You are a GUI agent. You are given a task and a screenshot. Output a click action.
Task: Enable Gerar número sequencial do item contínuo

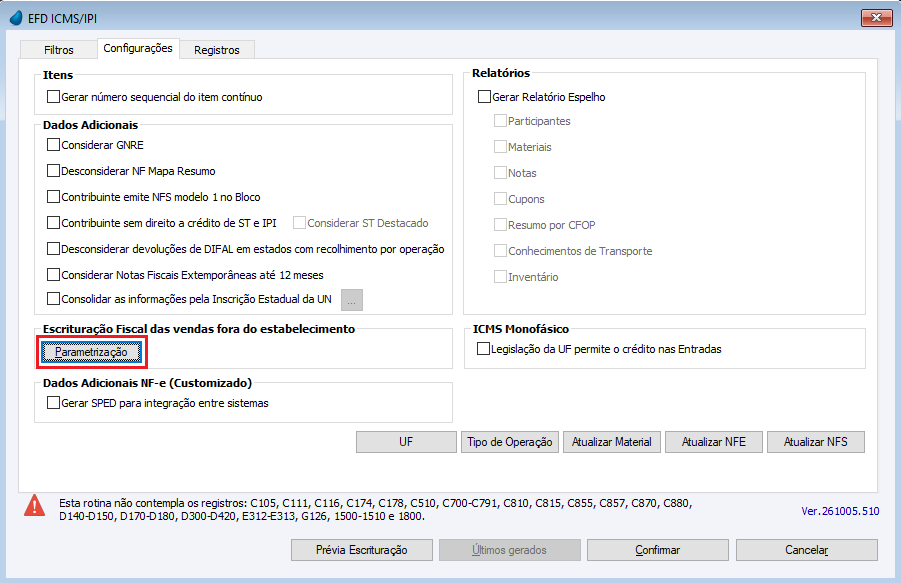[x=53, y=96]
